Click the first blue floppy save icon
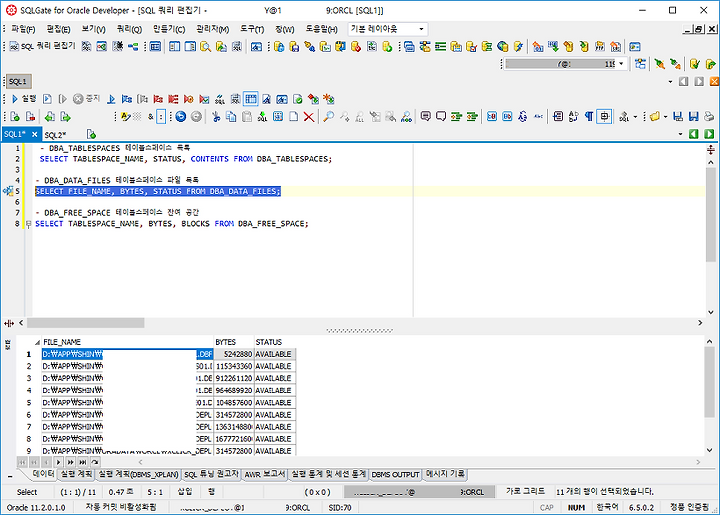Viewport: 720px width, 515px height. pos(678,117)
